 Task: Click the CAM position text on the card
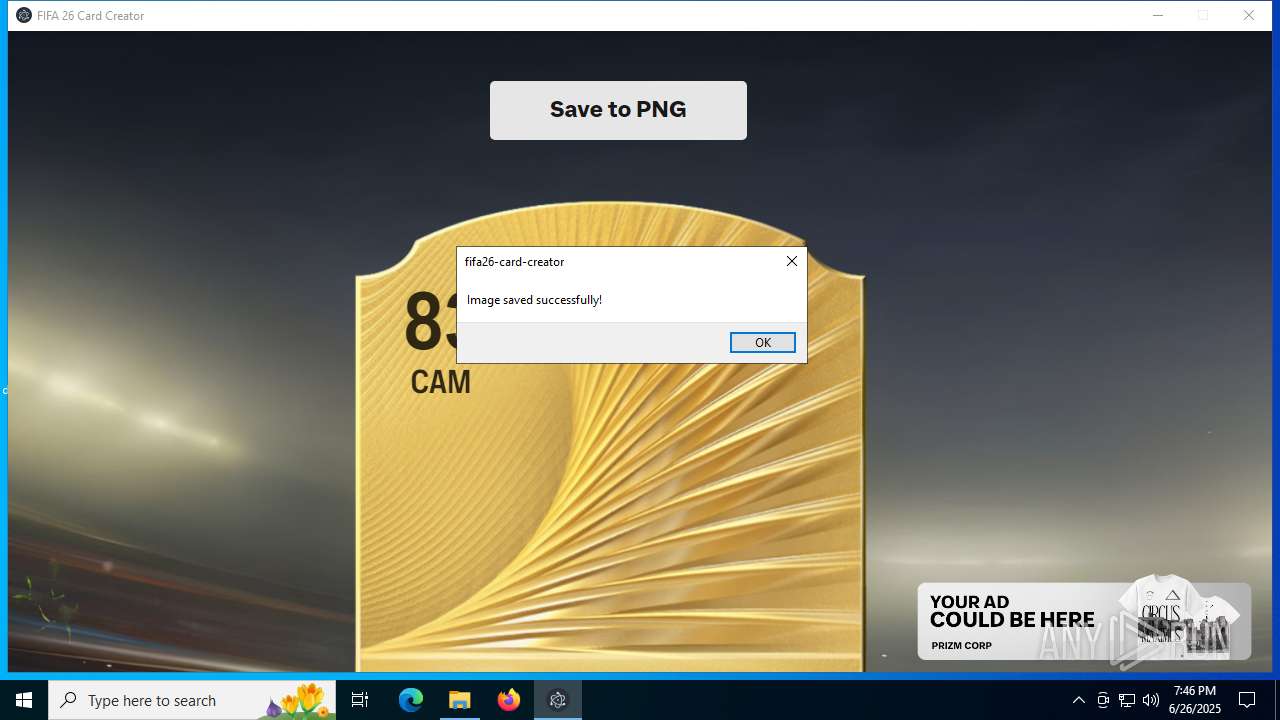coord(440,382)
